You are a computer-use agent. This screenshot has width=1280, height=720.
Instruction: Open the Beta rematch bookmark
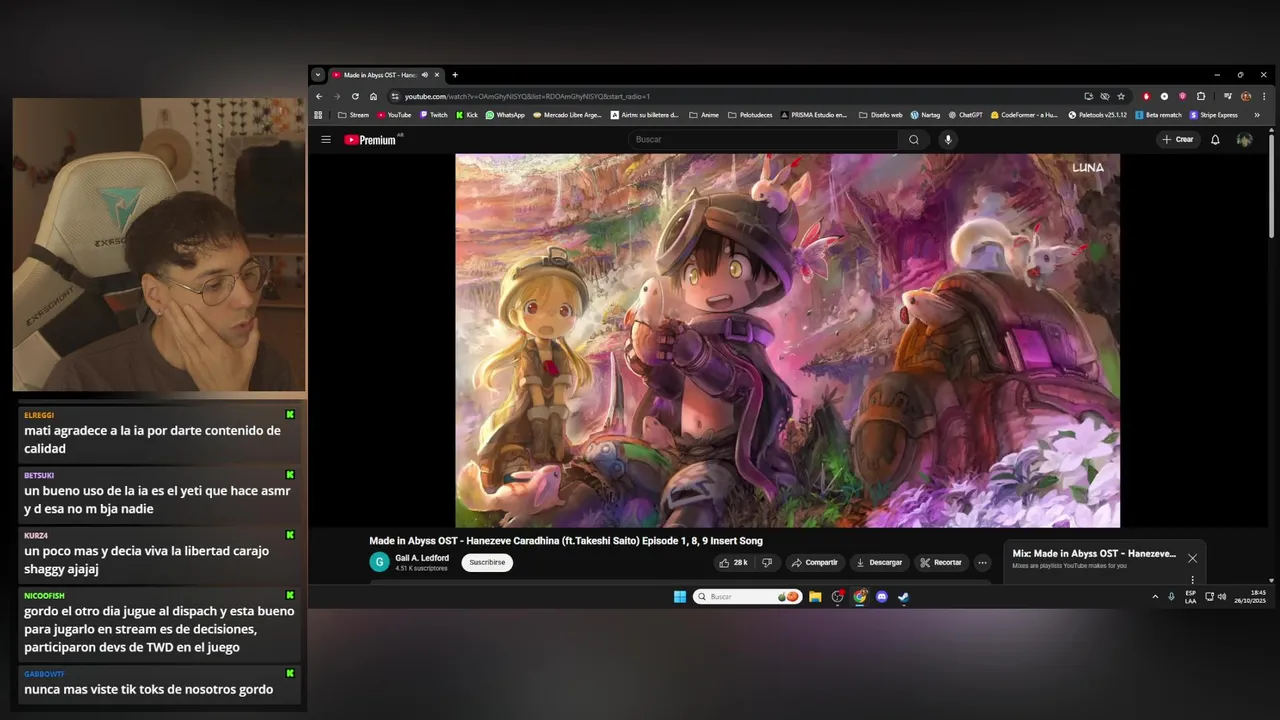point(1158,115)
